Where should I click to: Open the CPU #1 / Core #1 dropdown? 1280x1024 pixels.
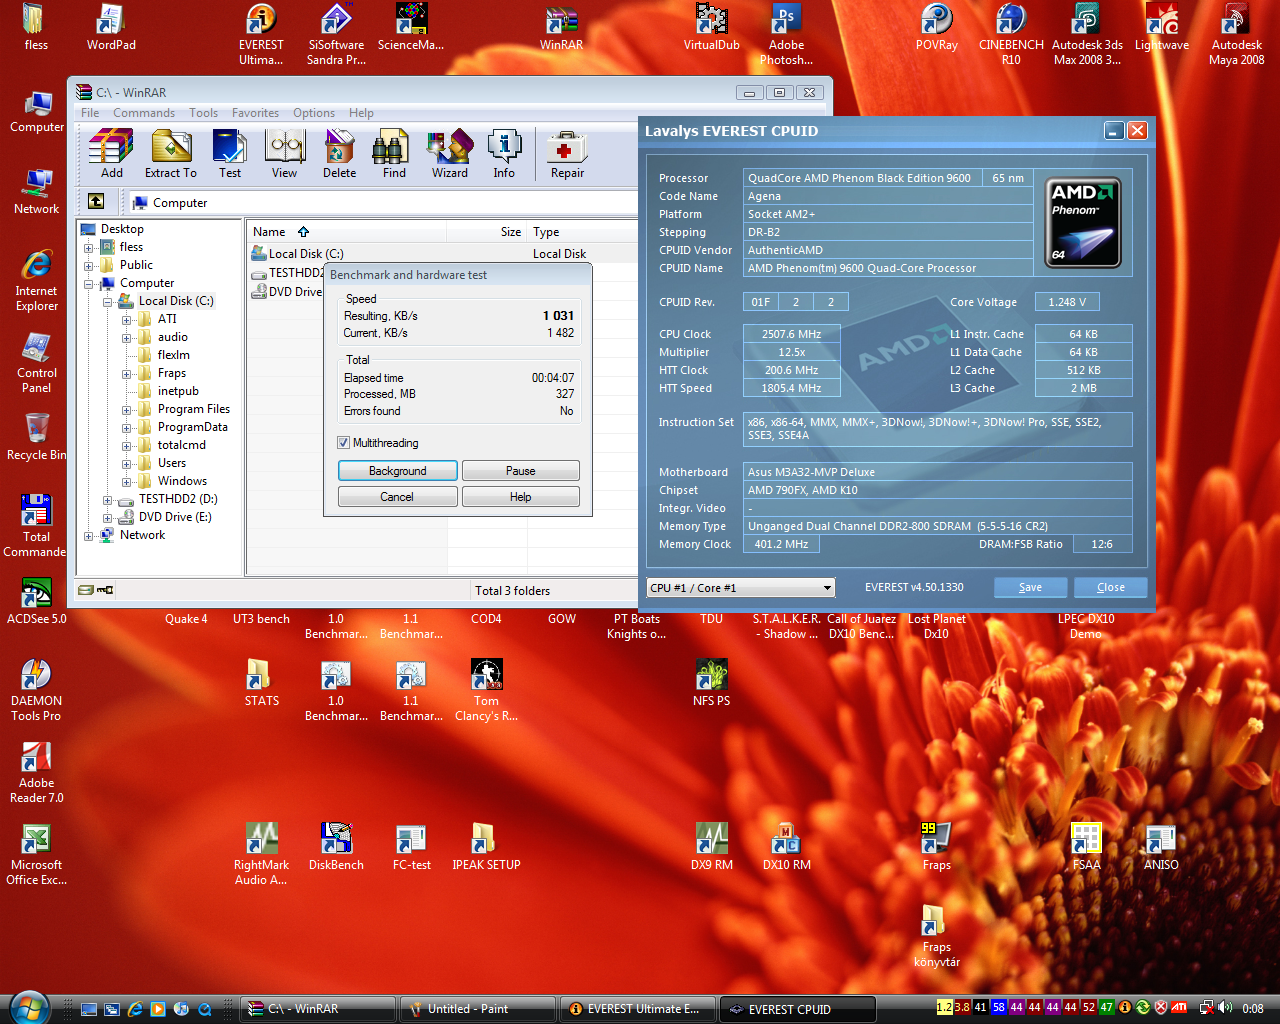click(741, 588)
